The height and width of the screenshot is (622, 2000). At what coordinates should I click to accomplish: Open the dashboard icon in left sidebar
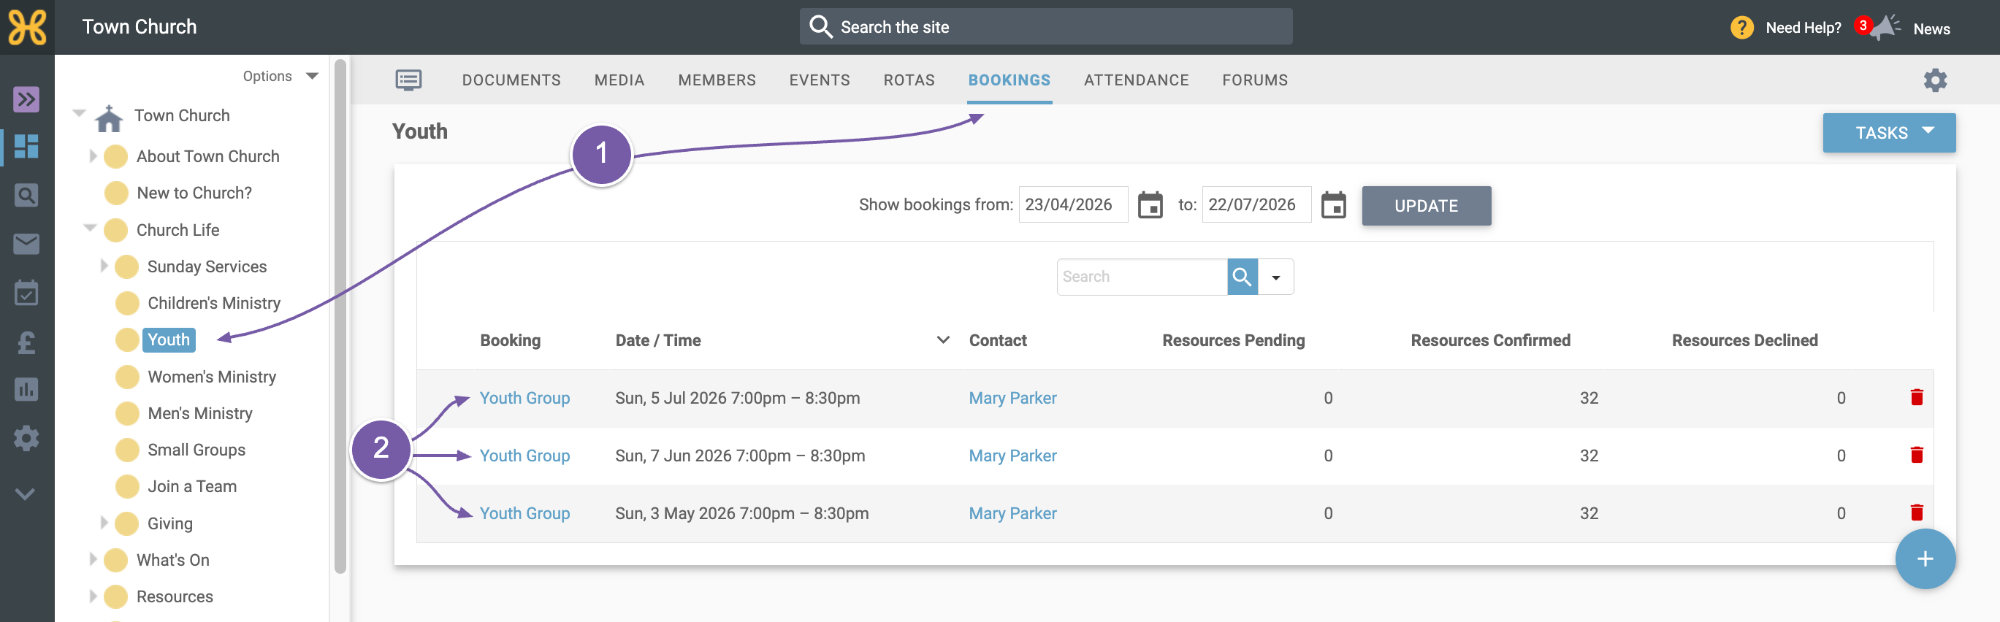point(27,147)
